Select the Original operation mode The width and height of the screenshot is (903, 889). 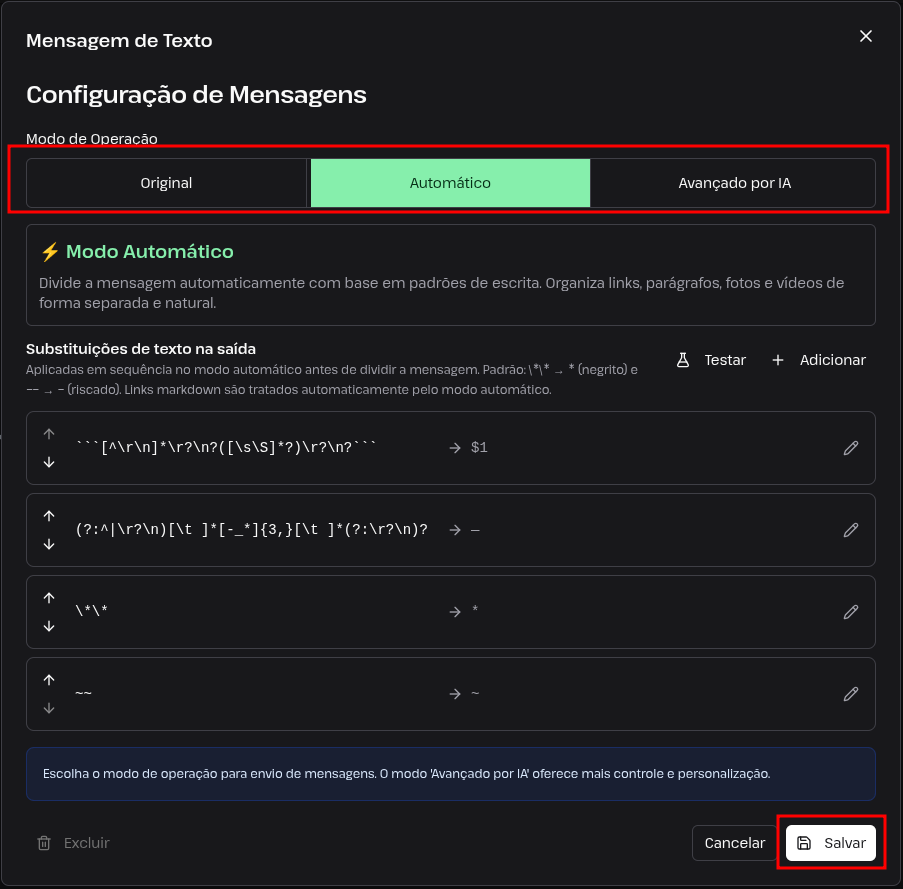pyautogui.click(x=166, y=183)
